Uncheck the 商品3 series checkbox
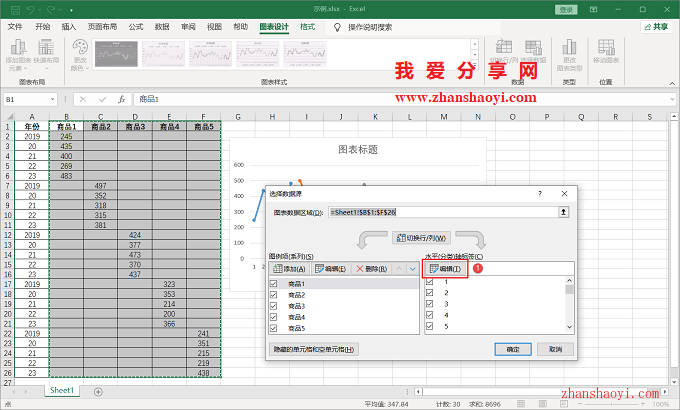 274,306
